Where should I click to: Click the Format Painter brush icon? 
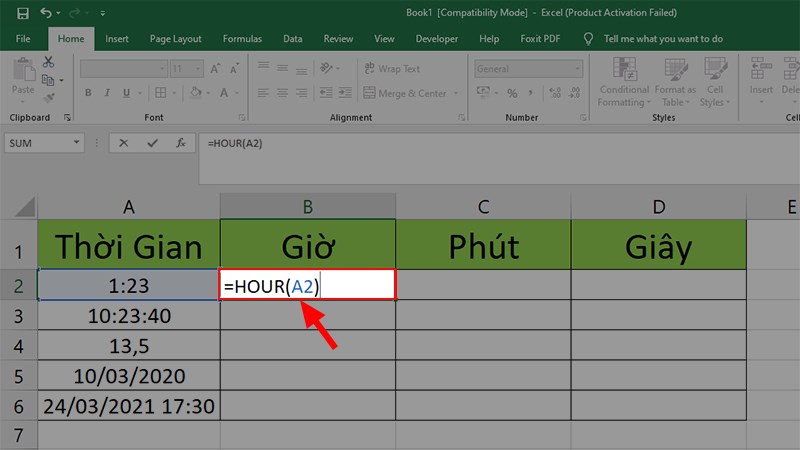[x=49, y=97]
